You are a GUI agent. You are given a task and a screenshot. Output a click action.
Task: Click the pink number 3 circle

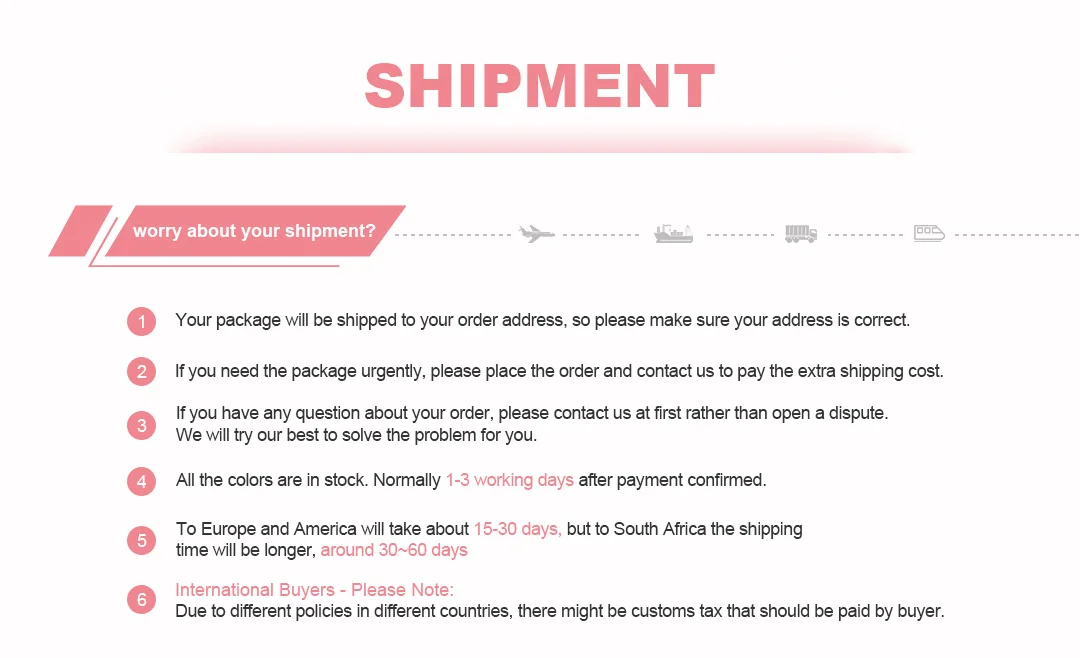[141, 425]
